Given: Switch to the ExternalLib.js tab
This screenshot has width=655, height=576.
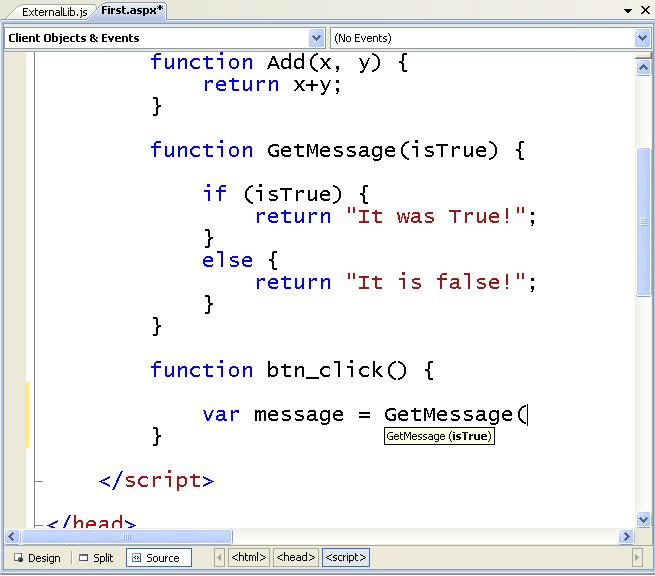Looking at the screenshot, I should pyautogui.click(x=55, y=12).
